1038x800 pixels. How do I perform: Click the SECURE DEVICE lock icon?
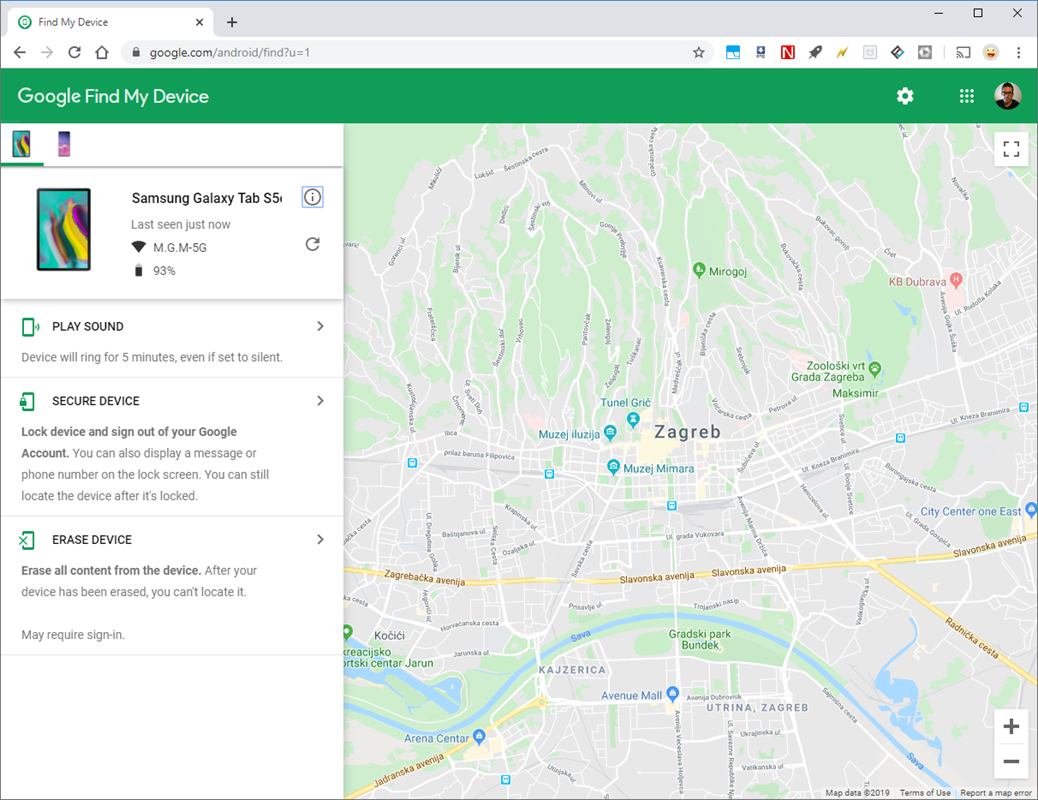coord(27,401)
